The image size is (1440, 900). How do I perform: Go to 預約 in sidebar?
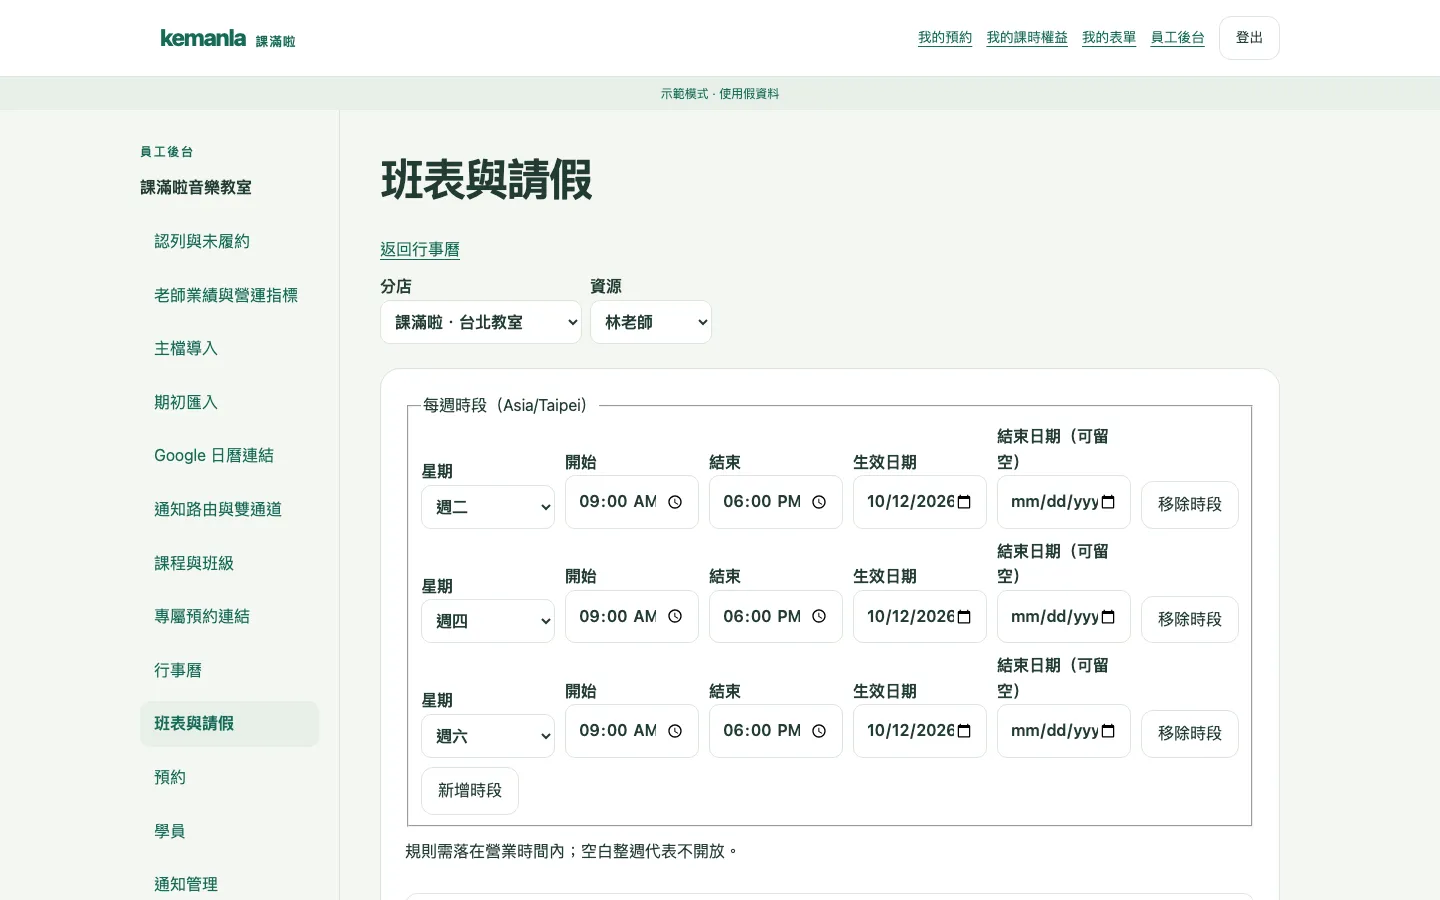[x=229, y=777]
